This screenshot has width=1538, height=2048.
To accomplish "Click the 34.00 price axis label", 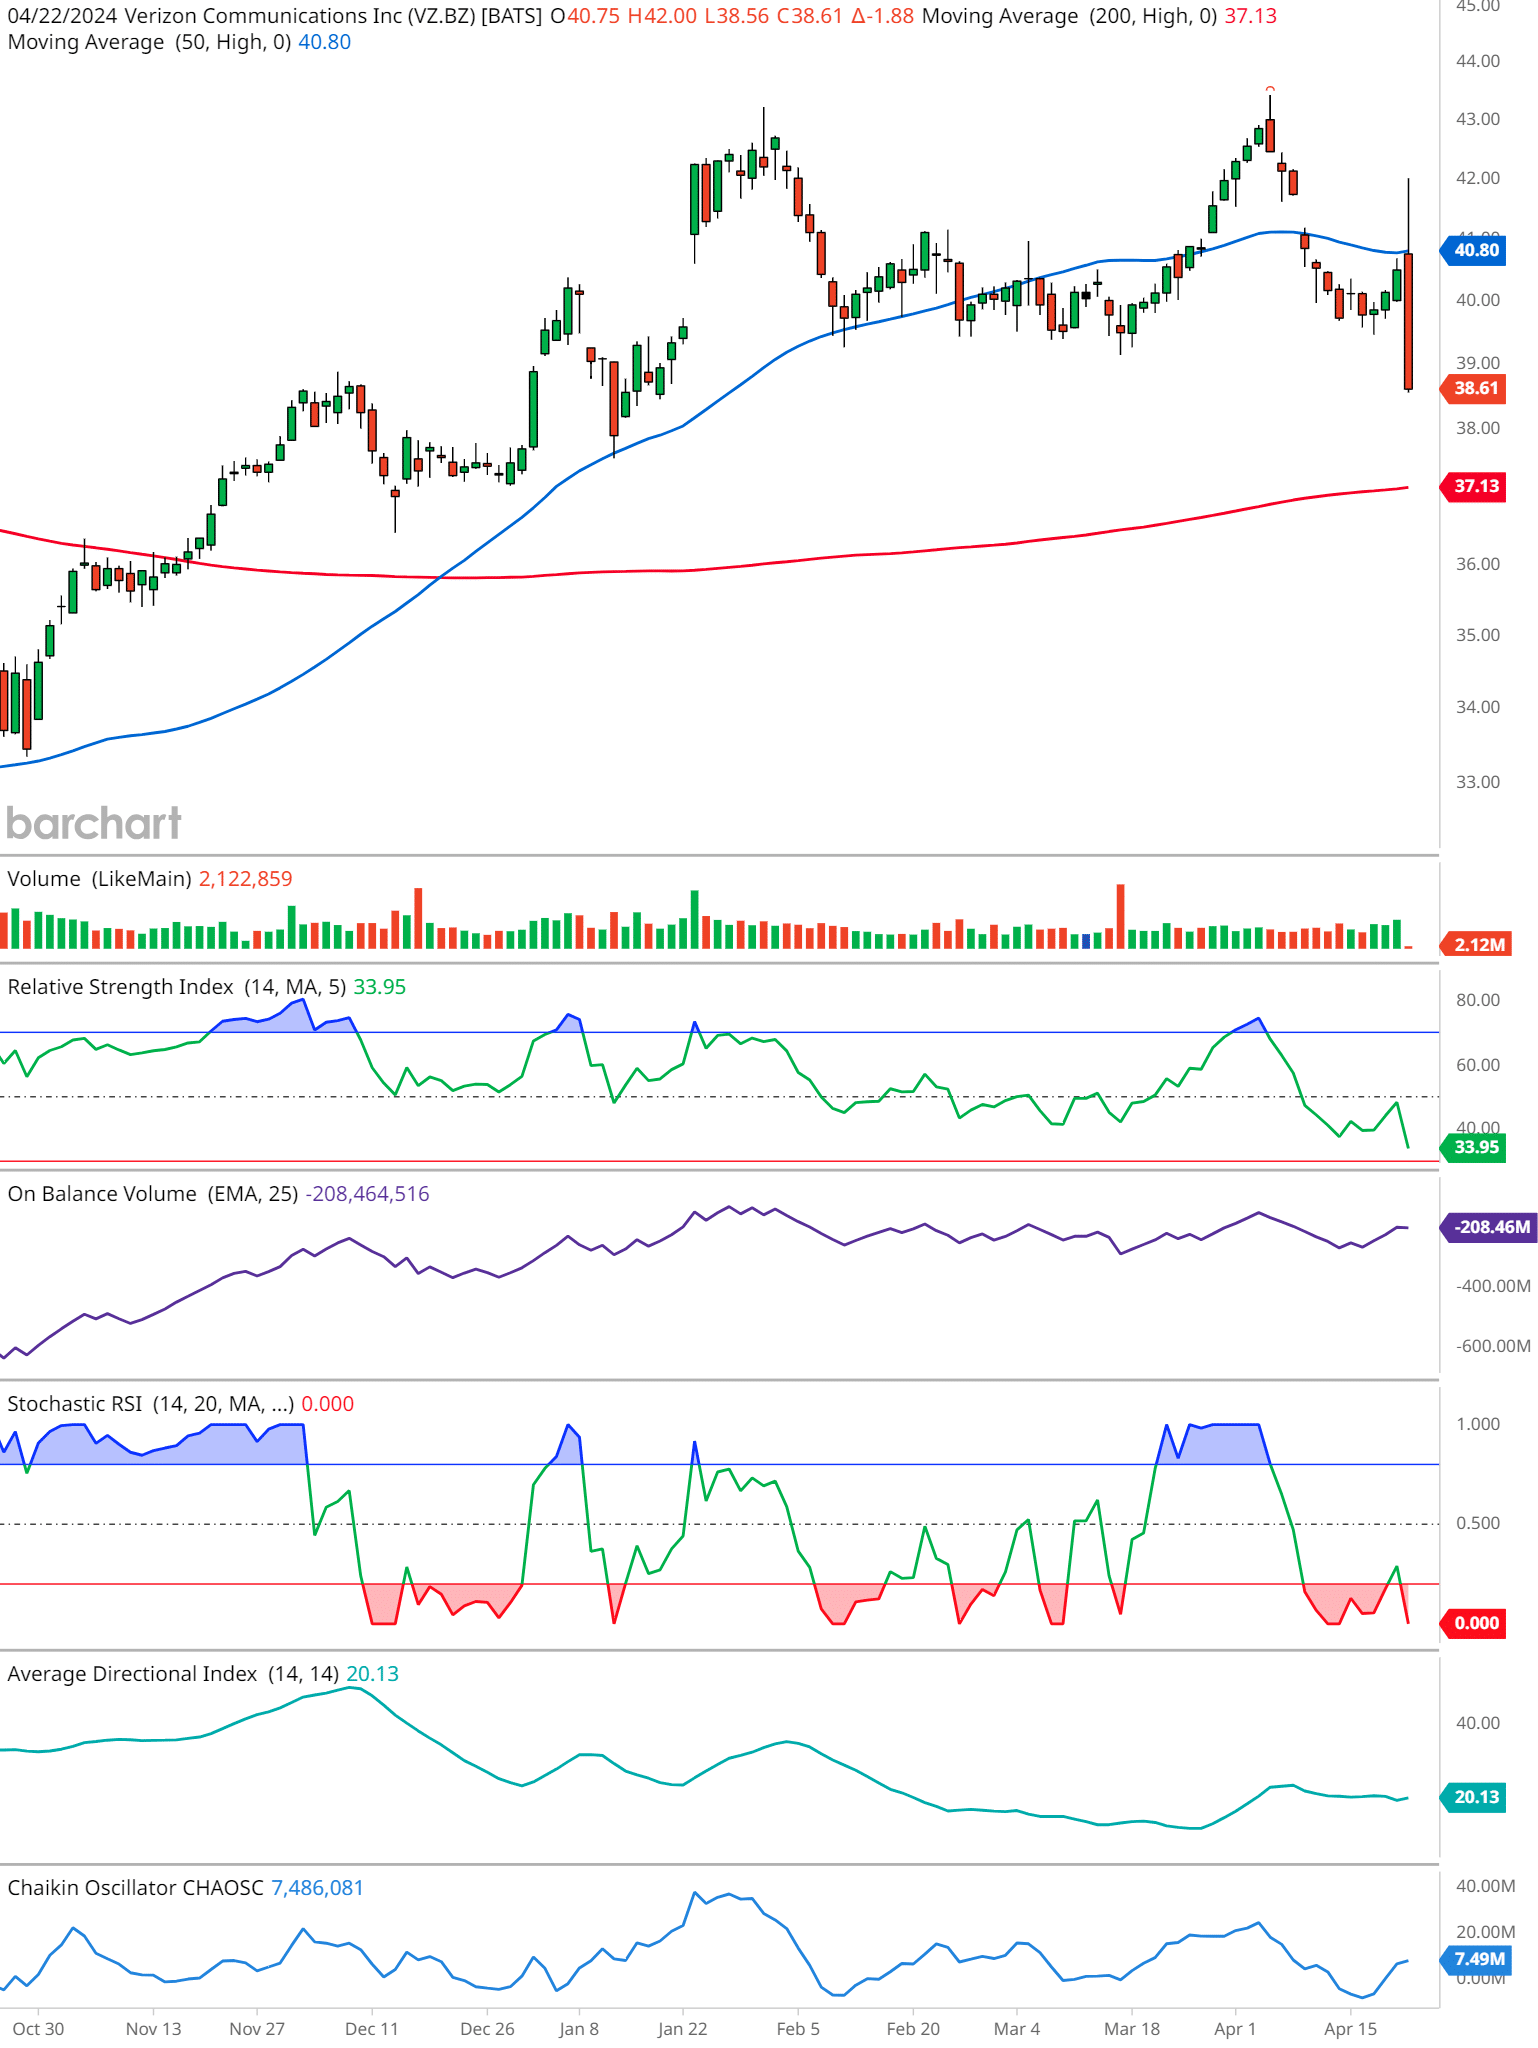I will [1478, 707].
